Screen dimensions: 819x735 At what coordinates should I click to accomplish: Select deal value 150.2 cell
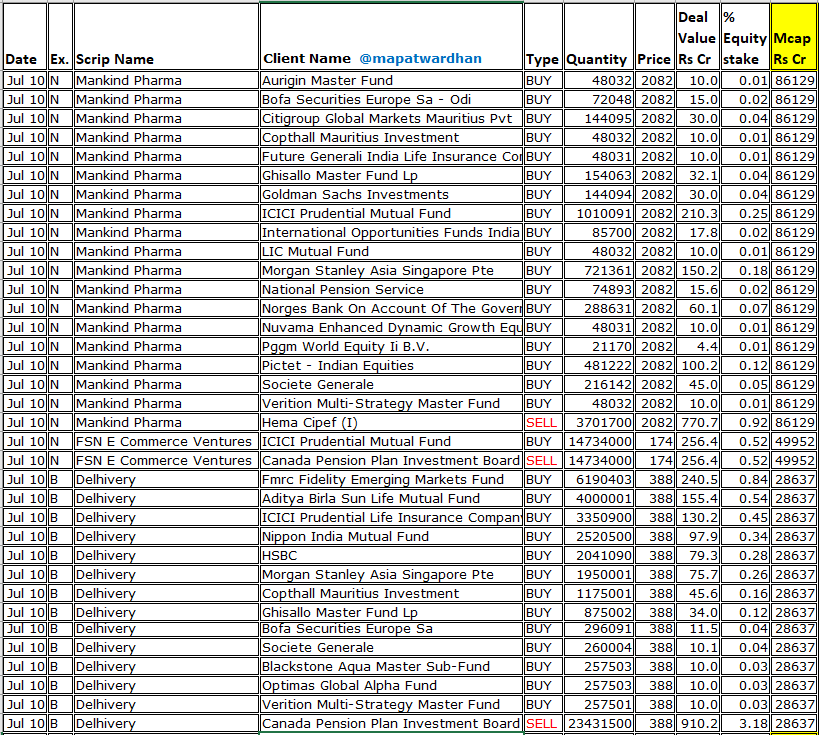tap(697, 270)
